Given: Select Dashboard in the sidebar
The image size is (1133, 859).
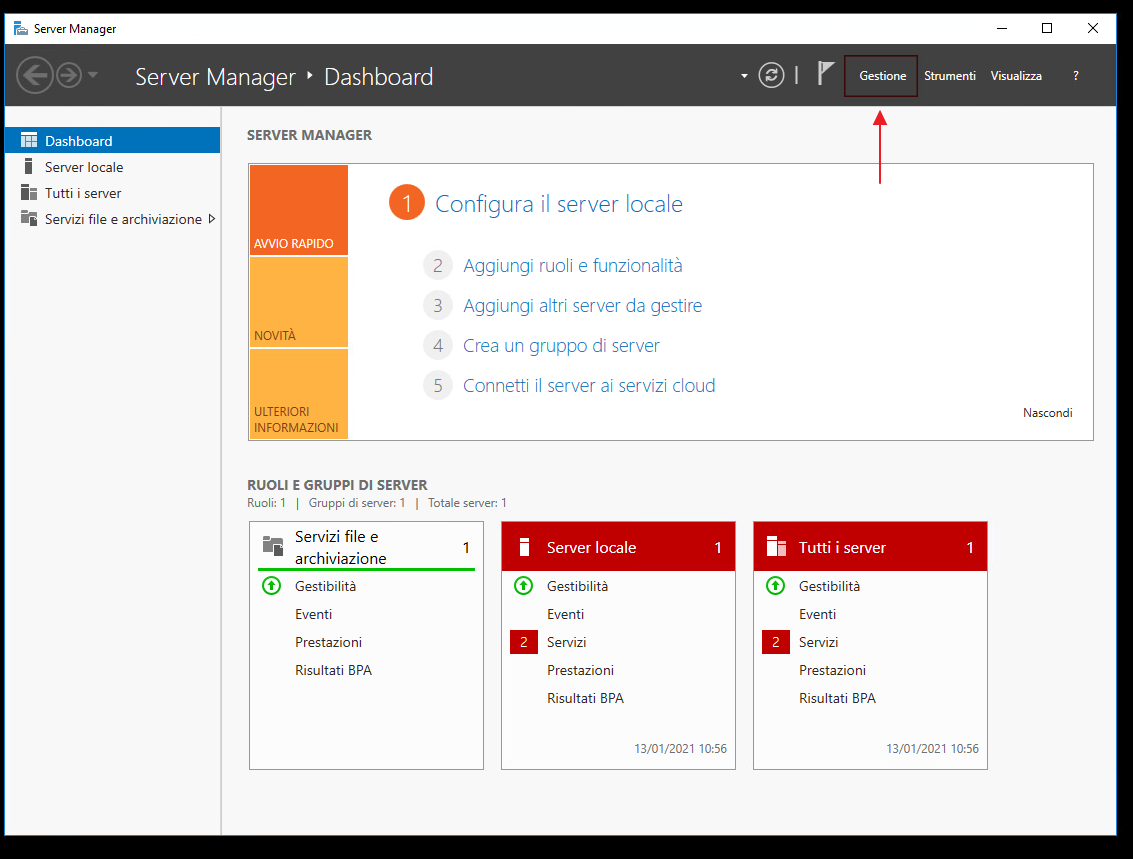Looking at the screenshot, I should coord(113,140).
